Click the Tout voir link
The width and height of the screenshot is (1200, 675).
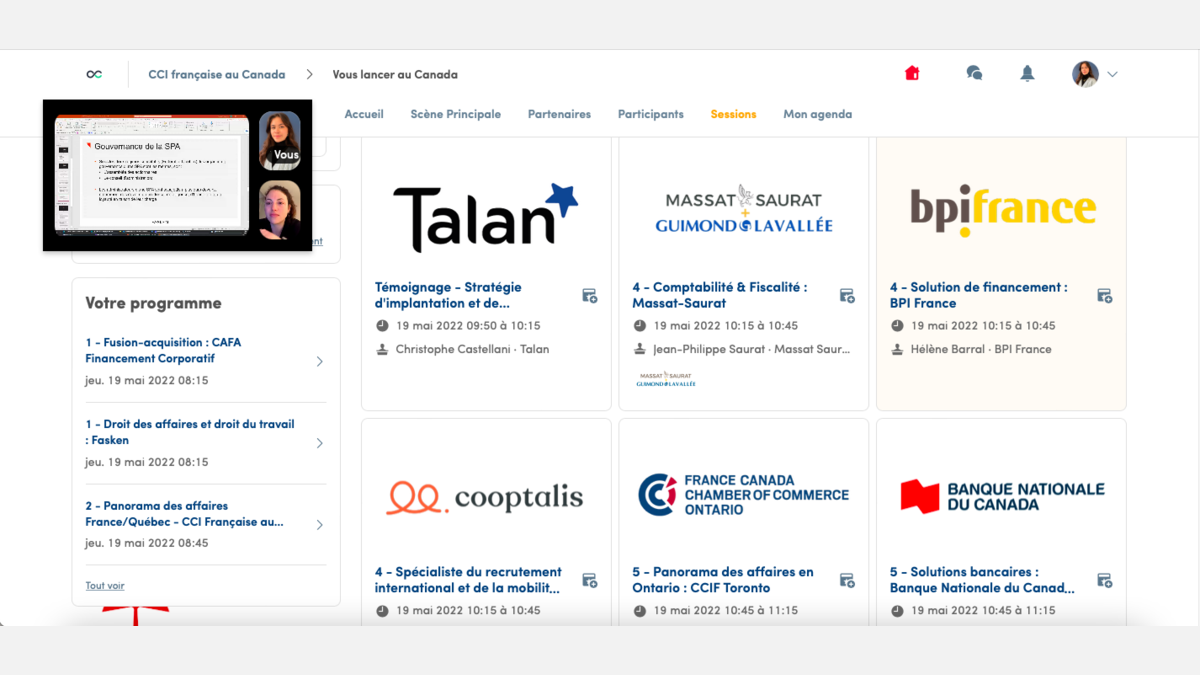tap(105, 586)
